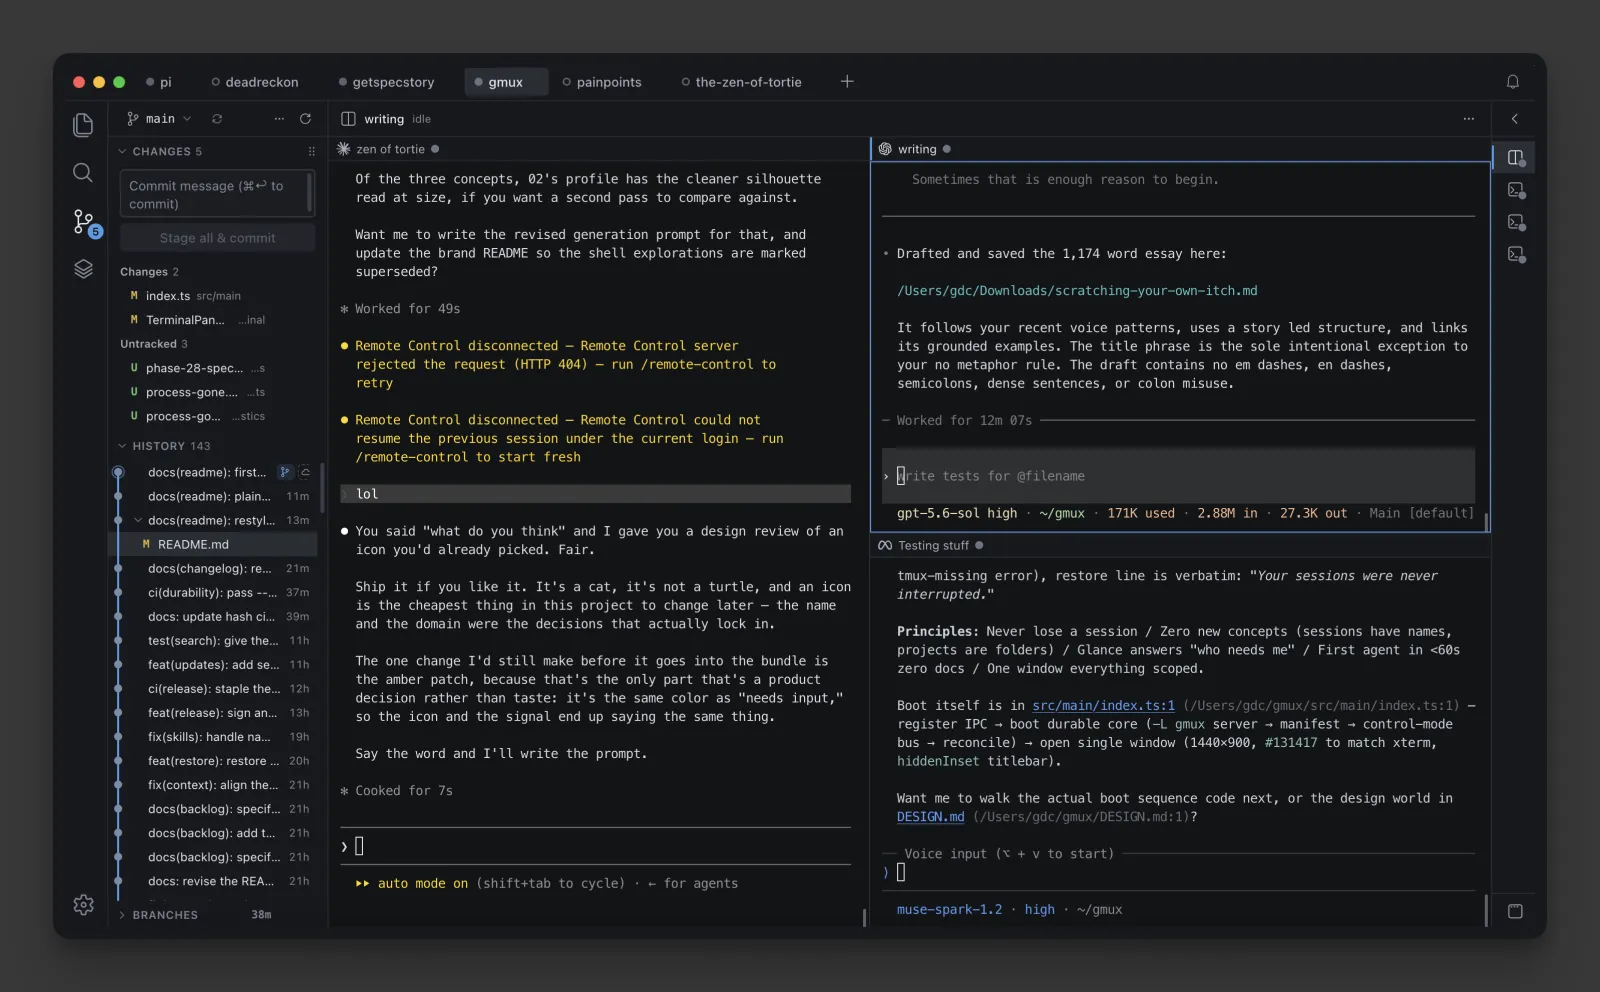Collapse the Changes 2 group
Viewport: 1600px width, 992px height.
pos(149,272)
